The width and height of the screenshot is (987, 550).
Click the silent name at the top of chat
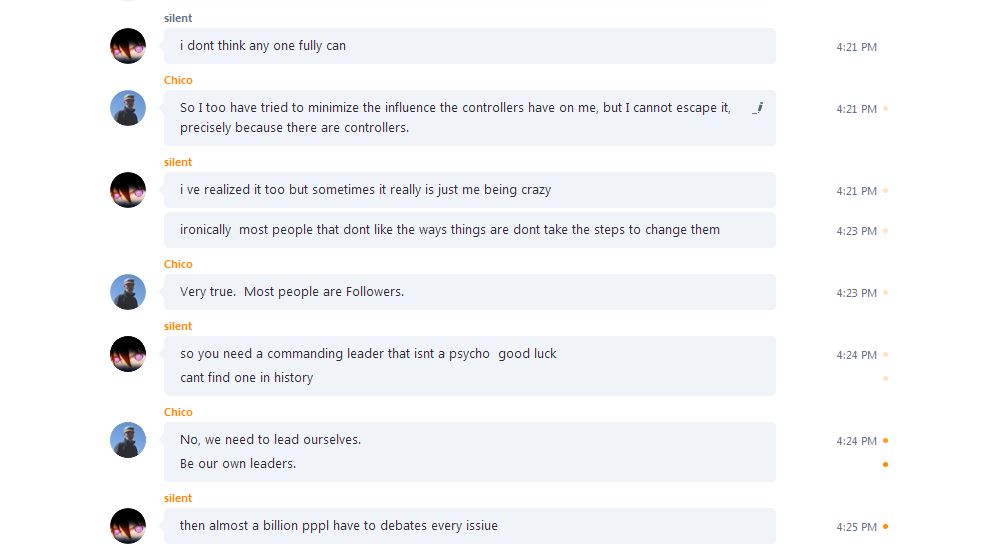point(178,18)
